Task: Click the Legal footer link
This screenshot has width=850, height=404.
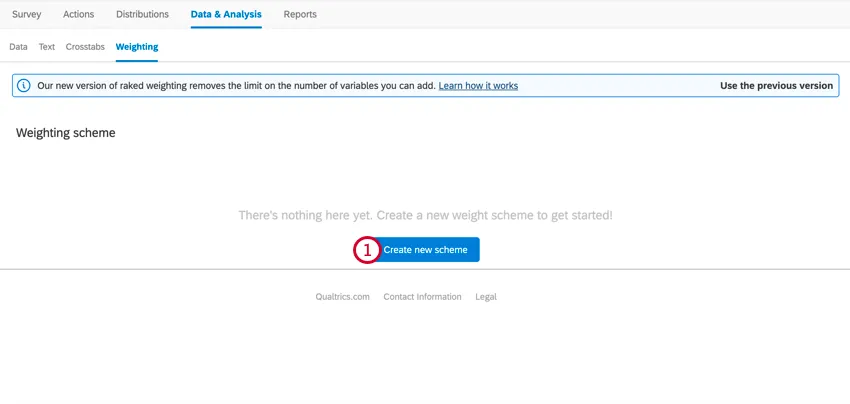Action: (x=486, y=297)
